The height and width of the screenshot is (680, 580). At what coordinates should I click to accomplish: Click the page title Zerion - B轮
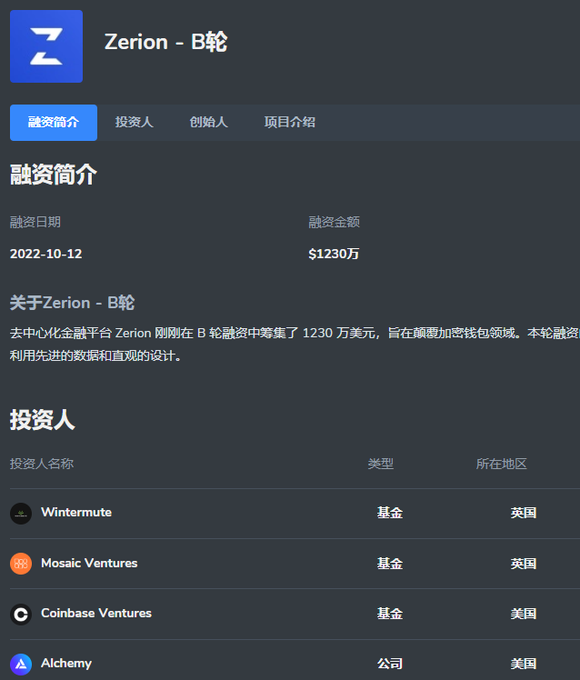(x=166, y=42)
